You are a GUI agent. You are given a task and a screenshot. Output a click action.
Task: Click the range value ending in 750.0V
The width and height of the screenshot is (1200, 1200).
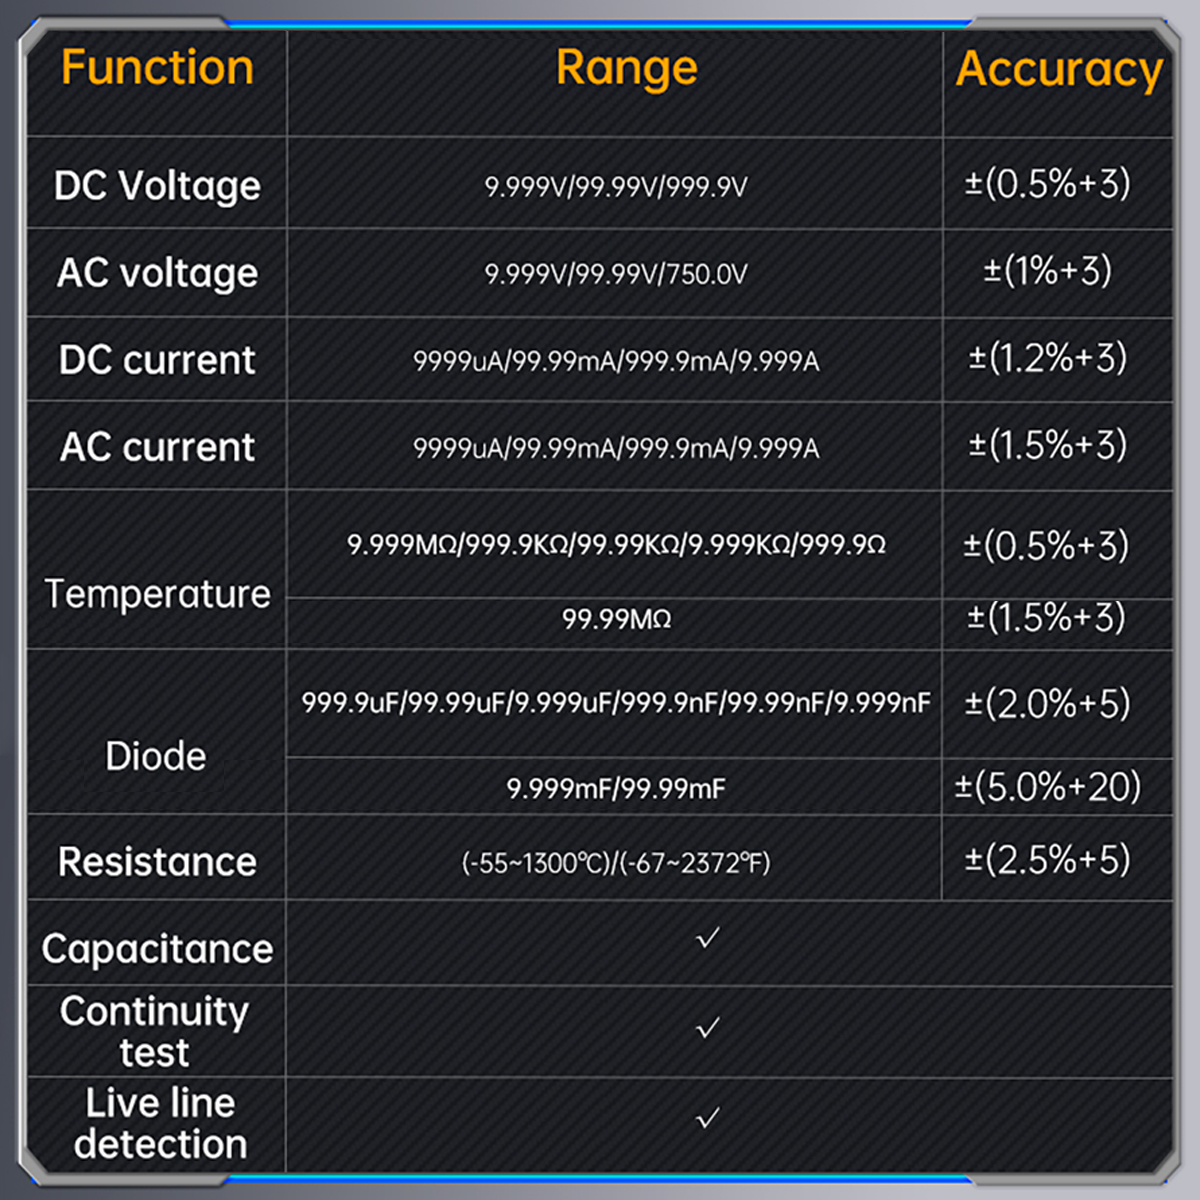point(616,274)
